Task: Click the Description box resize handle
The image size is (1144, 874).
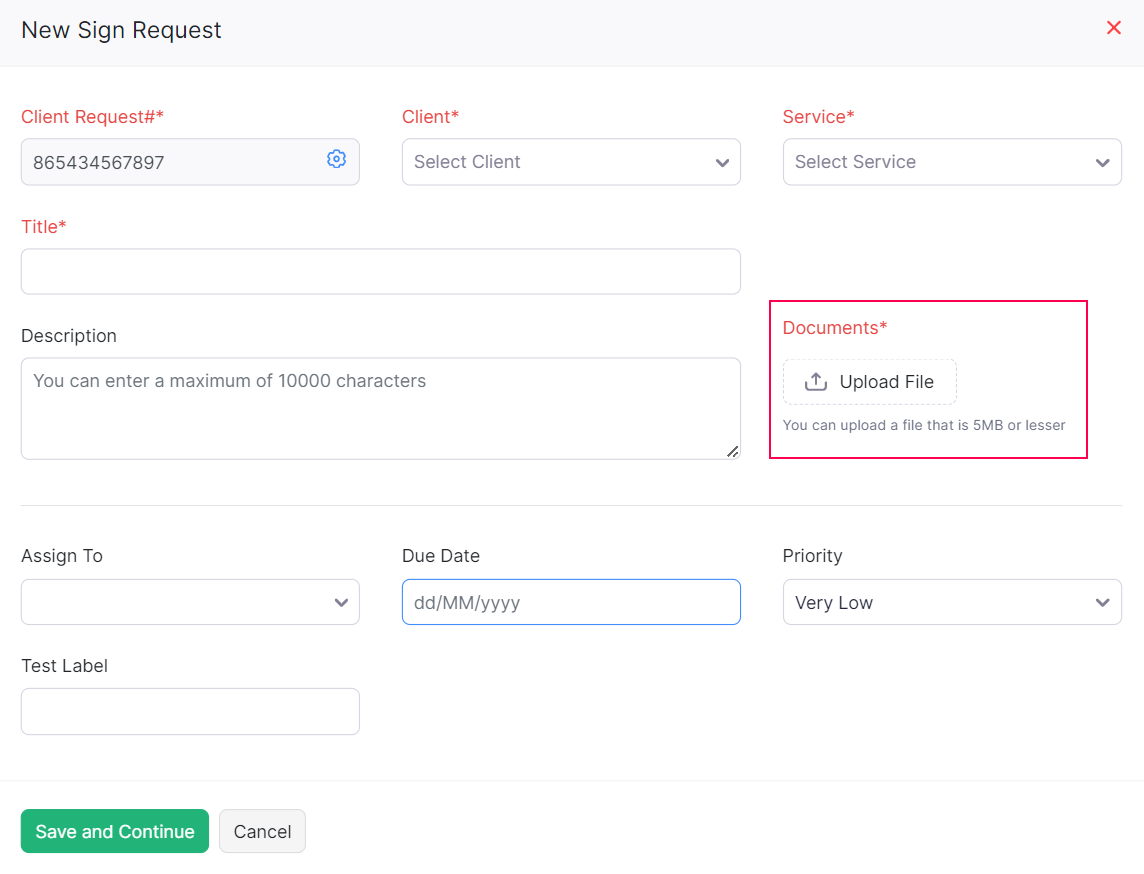Action: click(x=733, y=452)
